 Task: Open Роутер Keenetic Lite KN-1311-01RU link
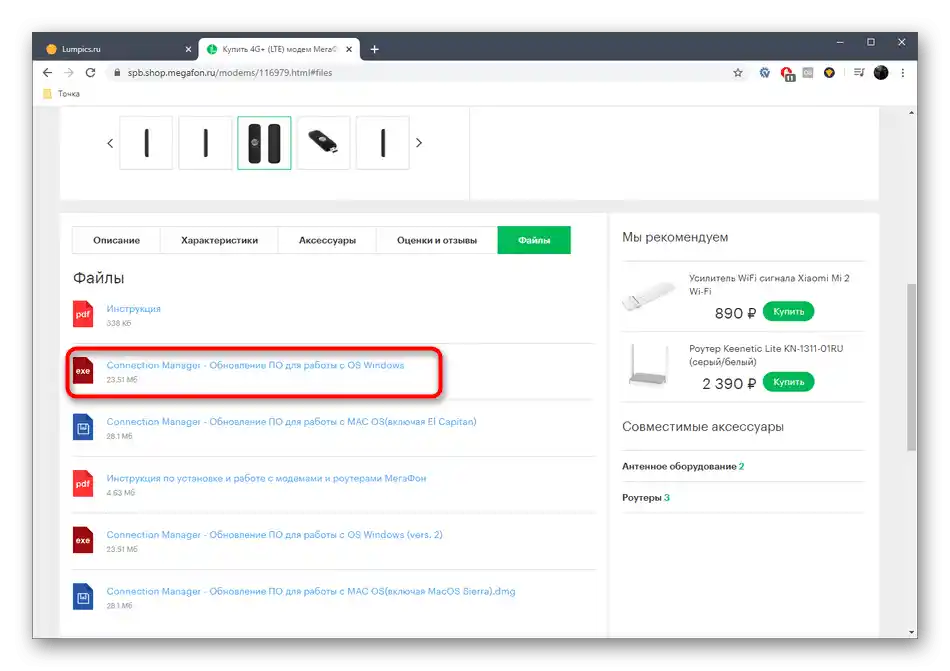pos(766,355)
